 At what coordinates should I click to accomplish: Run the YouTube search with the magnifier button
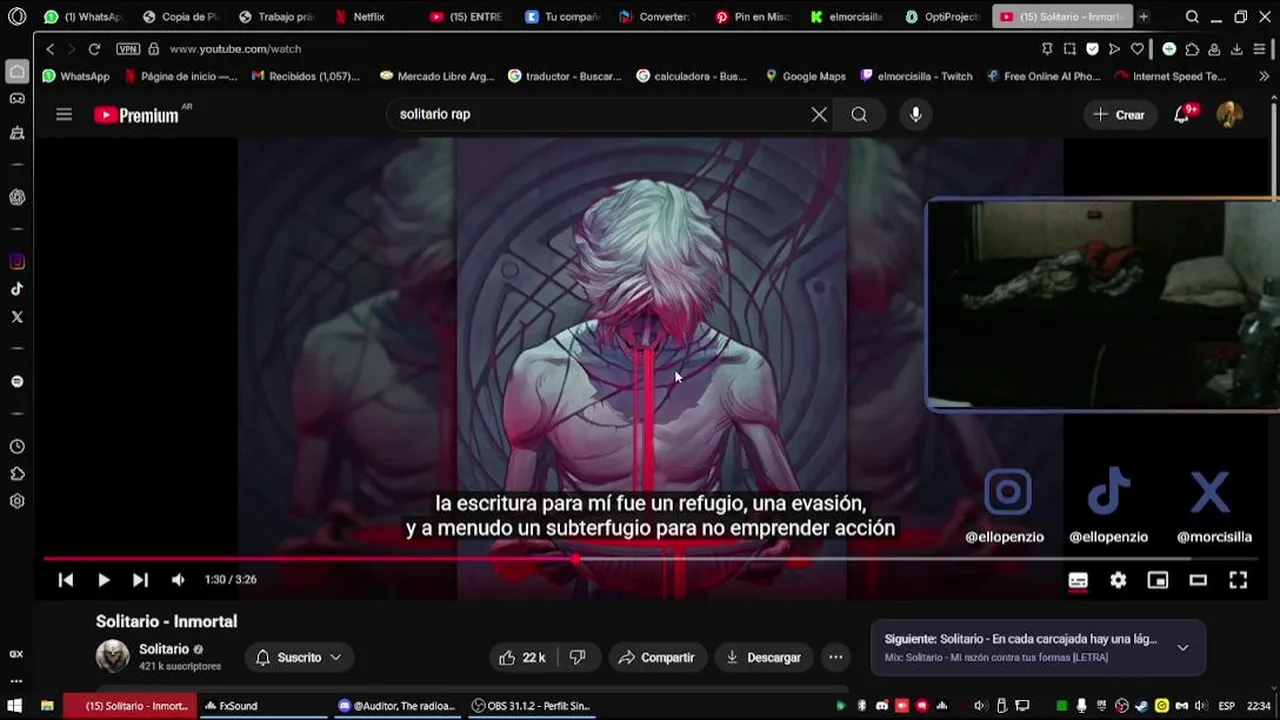tap(859, 114)
